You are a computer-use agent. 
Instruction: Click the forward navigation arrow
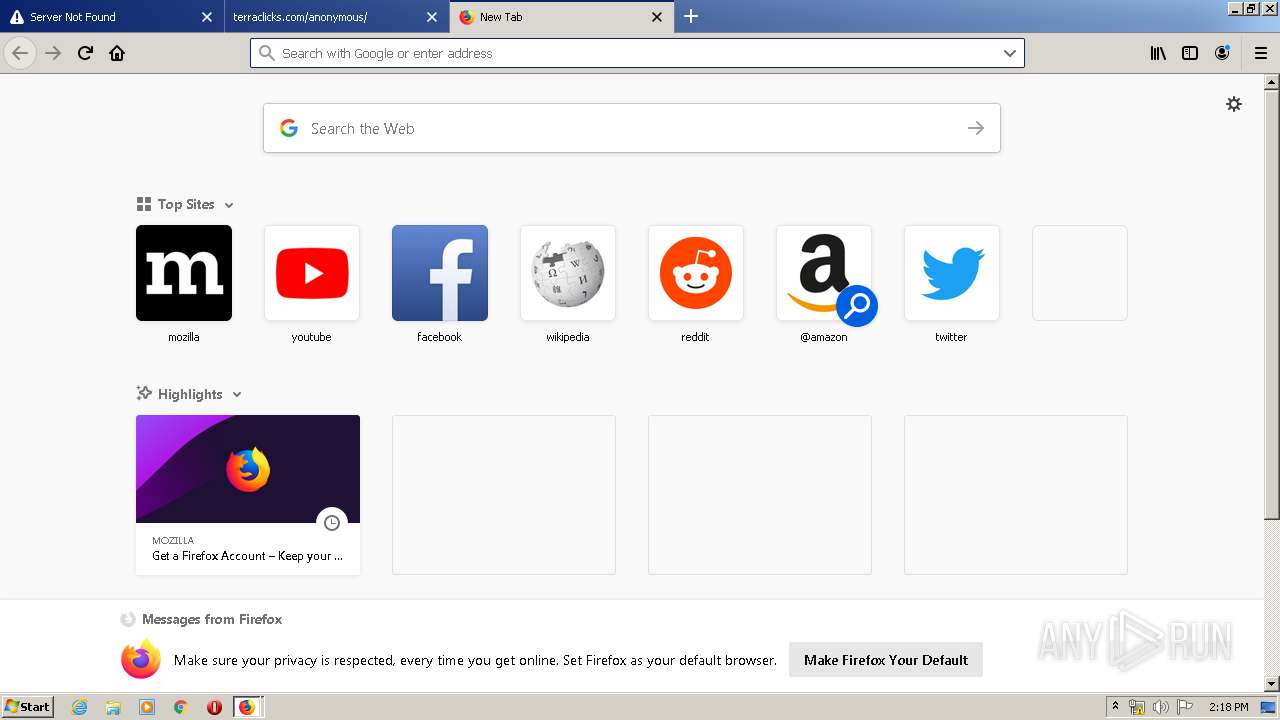click(x=54, y=53)
